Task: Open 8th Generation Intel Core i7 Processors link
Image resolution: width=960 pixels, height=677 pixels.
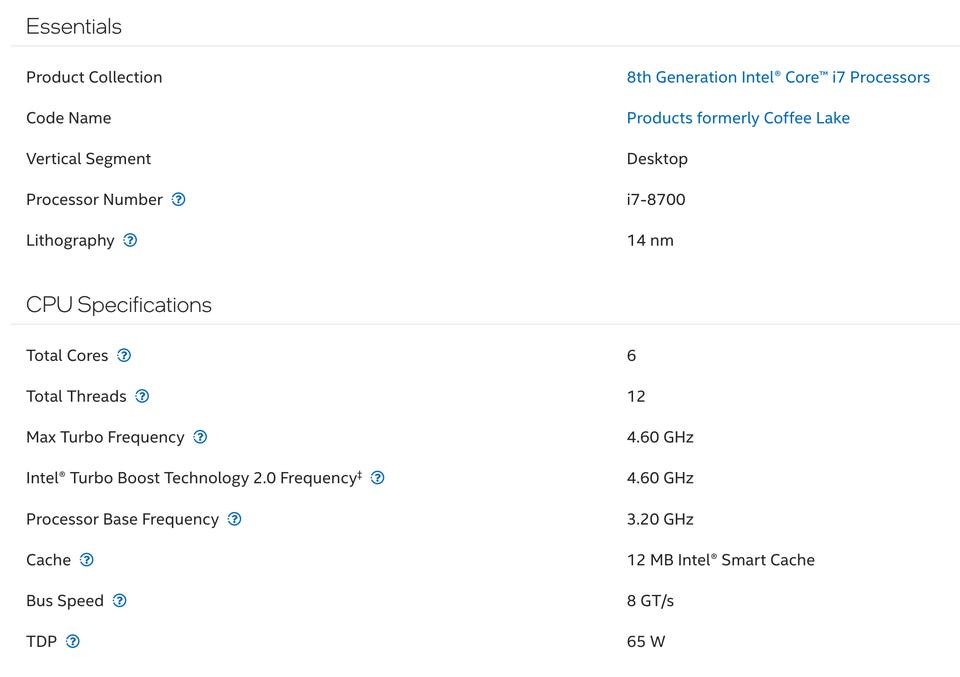Action: click(x=778, y=77)
